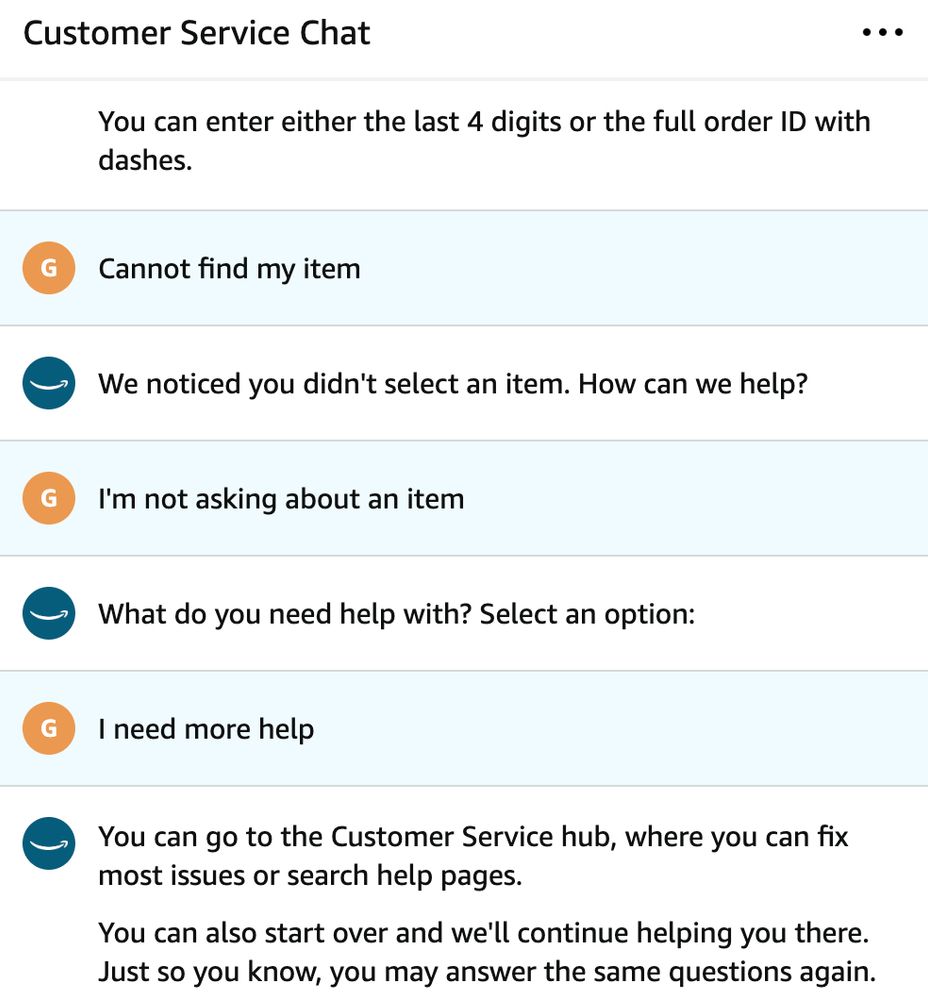Click the 'Customer Service hub' message text
Screen dimensions: 928x1000
coord(473,856)
